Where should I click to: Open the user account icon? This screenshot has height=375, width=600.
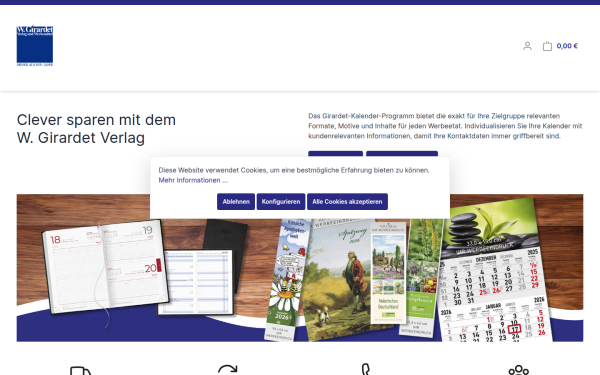527,46
